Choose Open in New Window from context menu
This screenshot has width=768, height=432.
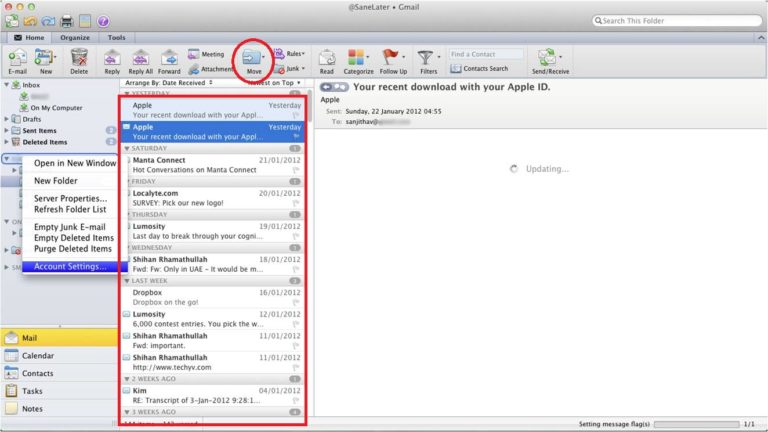(73, 163)
